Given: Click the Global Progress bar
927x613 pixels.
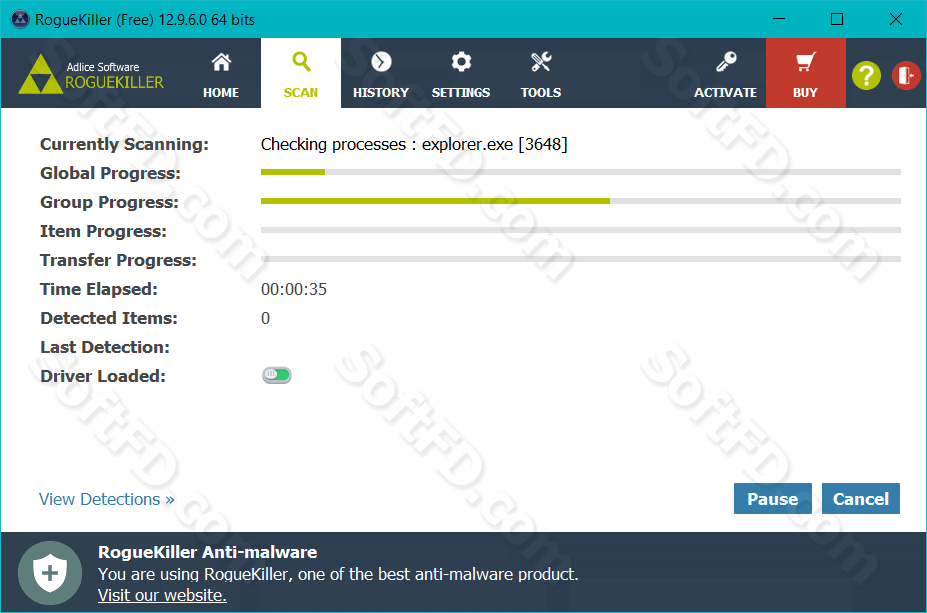Looking at the screenshot, I should [x=581, y=172].
